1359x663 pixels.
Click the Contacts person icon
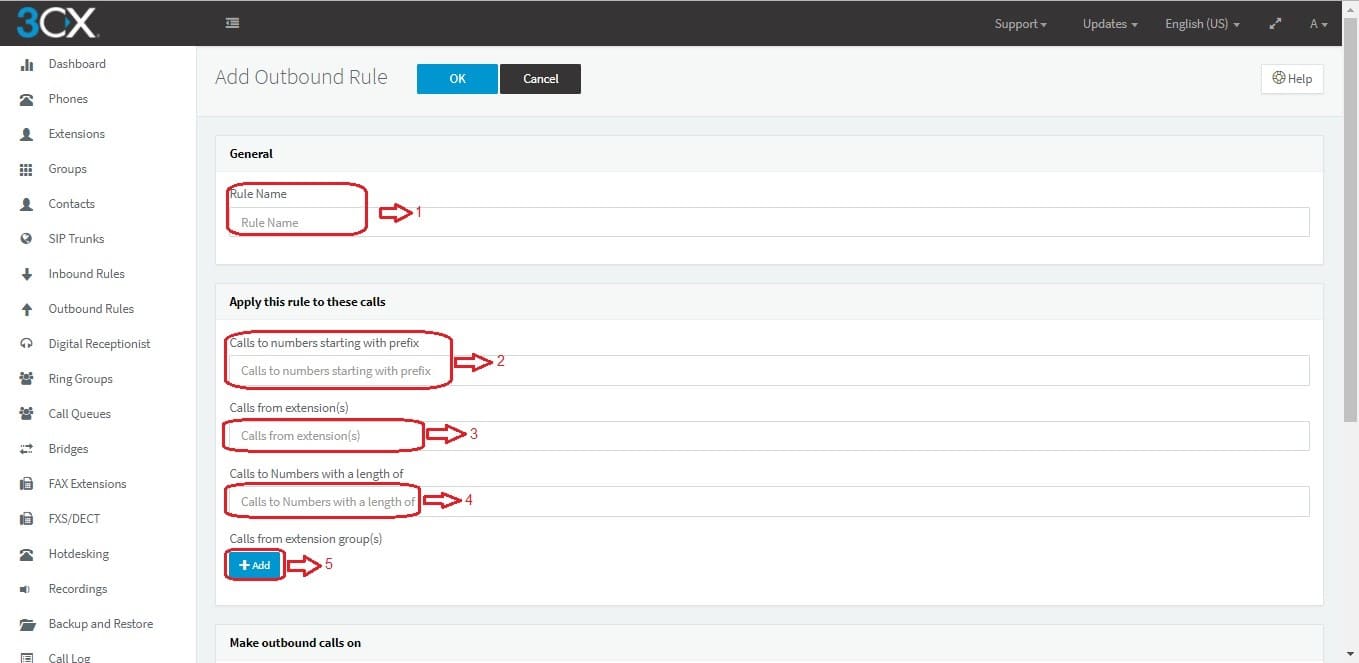point(27,204)
